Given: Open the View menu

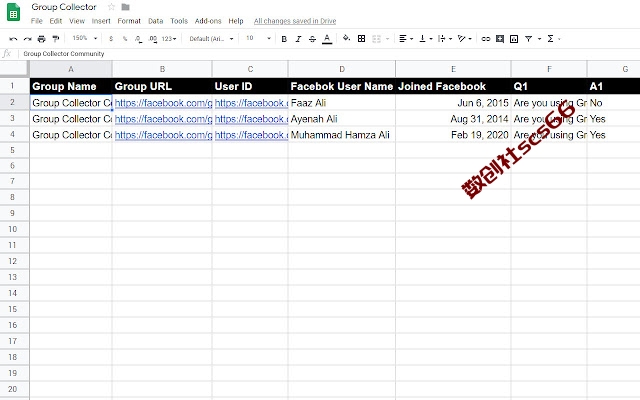Looking at the screenshot, I should coord(77,21).
